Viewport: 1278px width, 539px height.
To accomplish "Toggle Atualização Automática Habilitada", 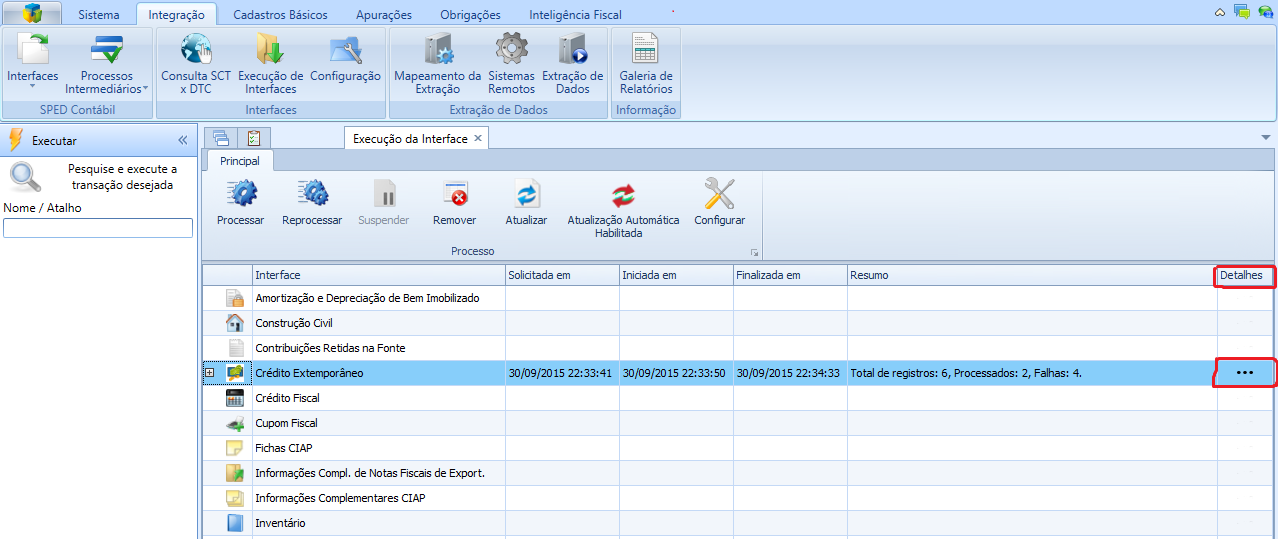I will 623,194.
